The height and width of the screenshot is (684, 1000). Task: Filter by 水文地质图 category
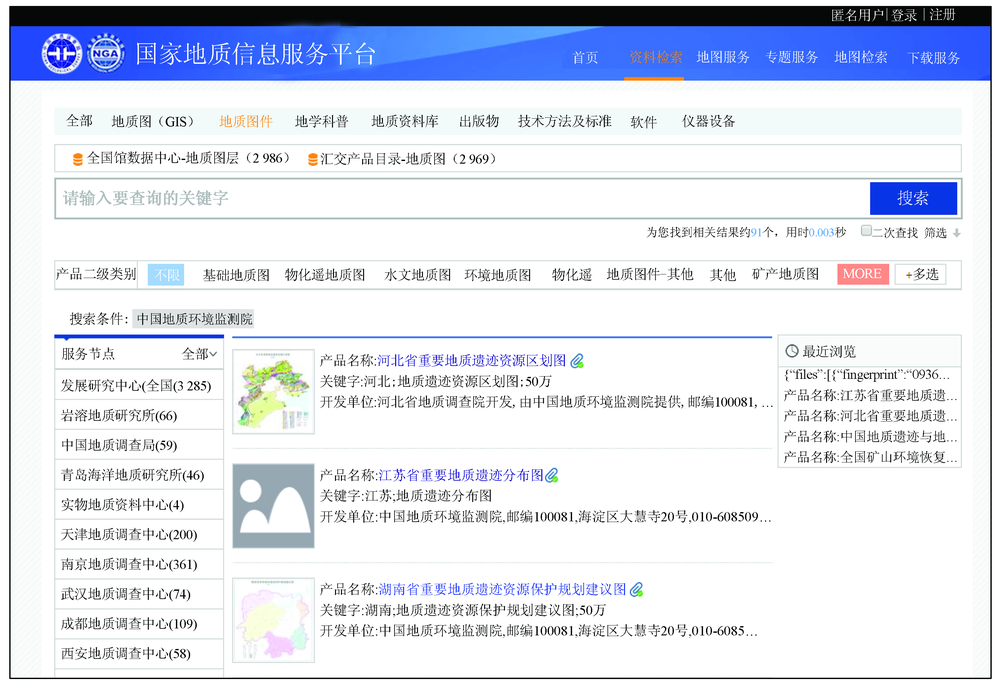(418, 275)
